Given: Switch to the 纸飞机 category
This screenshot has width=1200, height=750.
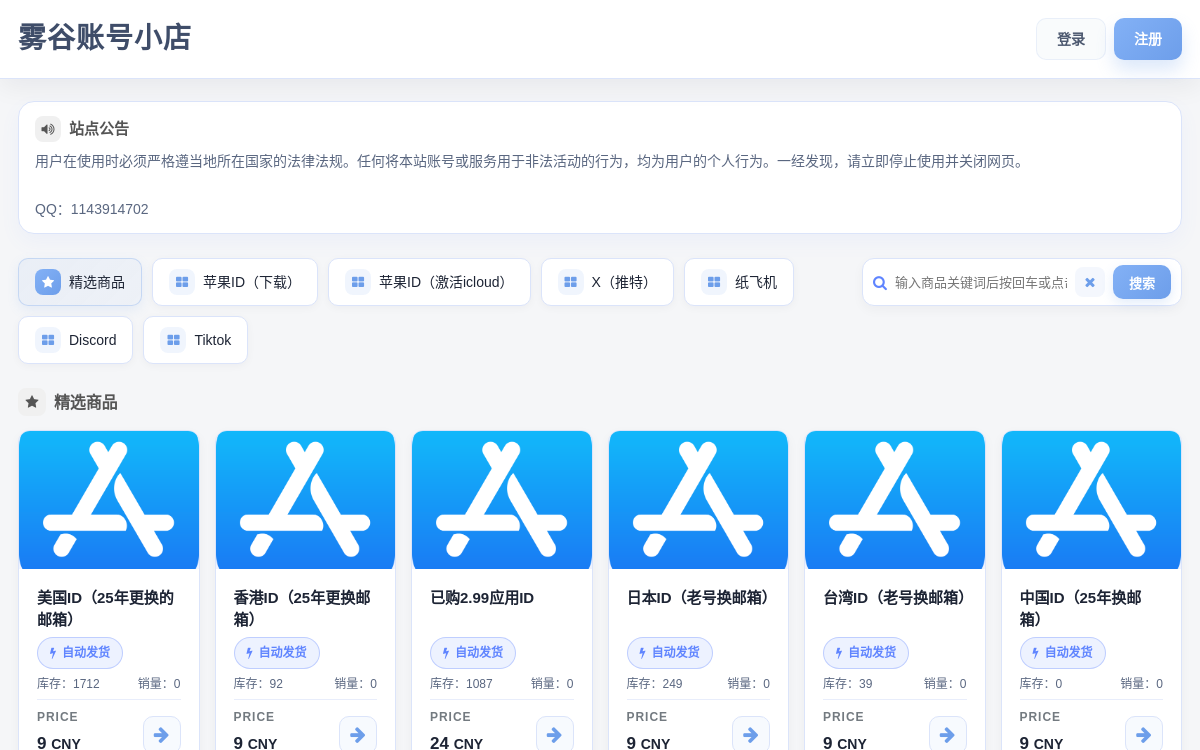Looking at the screenshot, I should [739, 282].
